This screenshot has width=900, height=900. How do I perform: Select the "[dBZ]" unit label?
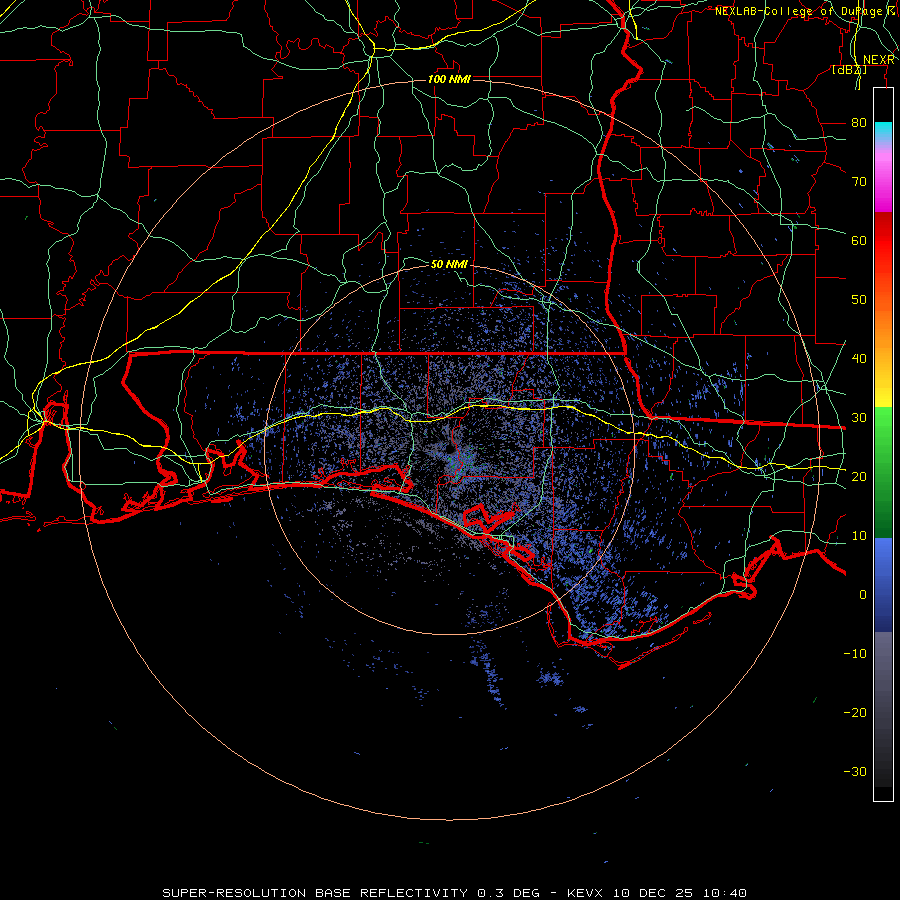coord(849,70)
